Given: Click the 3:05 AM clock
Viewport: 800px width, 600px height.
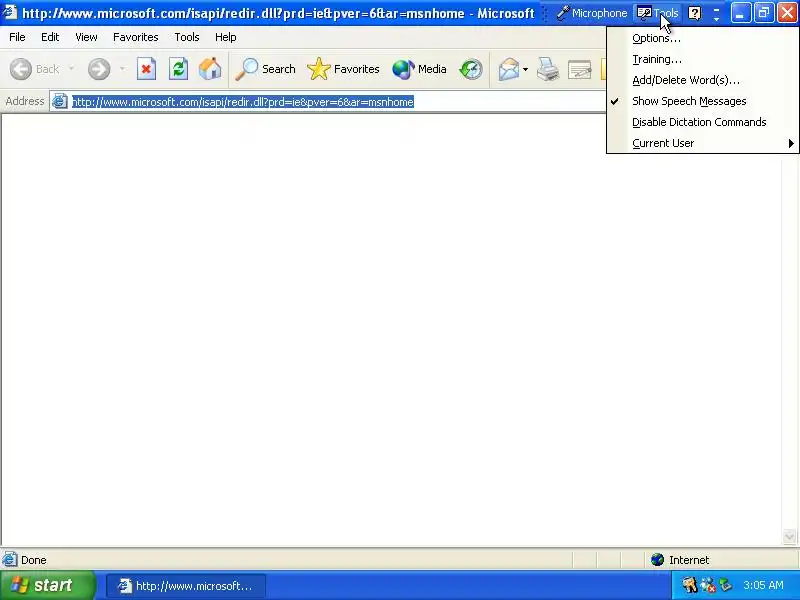Looking at the screenshot, I should pyautogui.click(x=763, y=585).
